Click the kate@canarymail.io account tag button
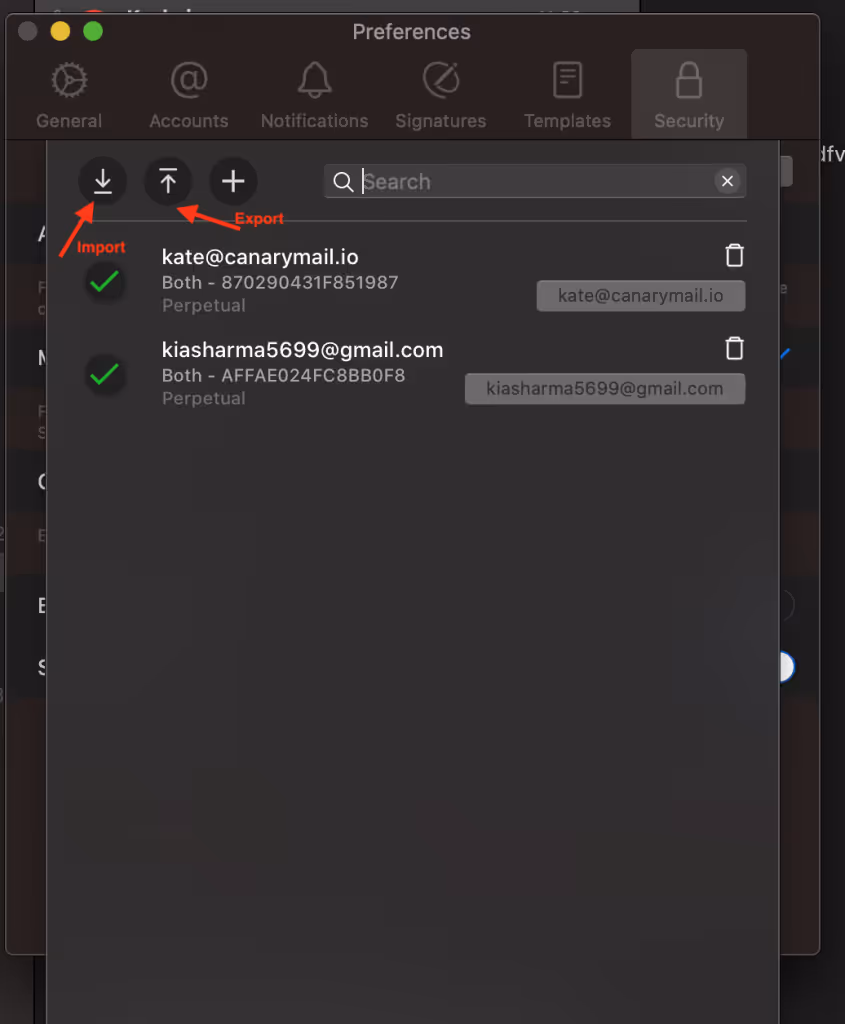845x1024 pixels. click(641, 296)
